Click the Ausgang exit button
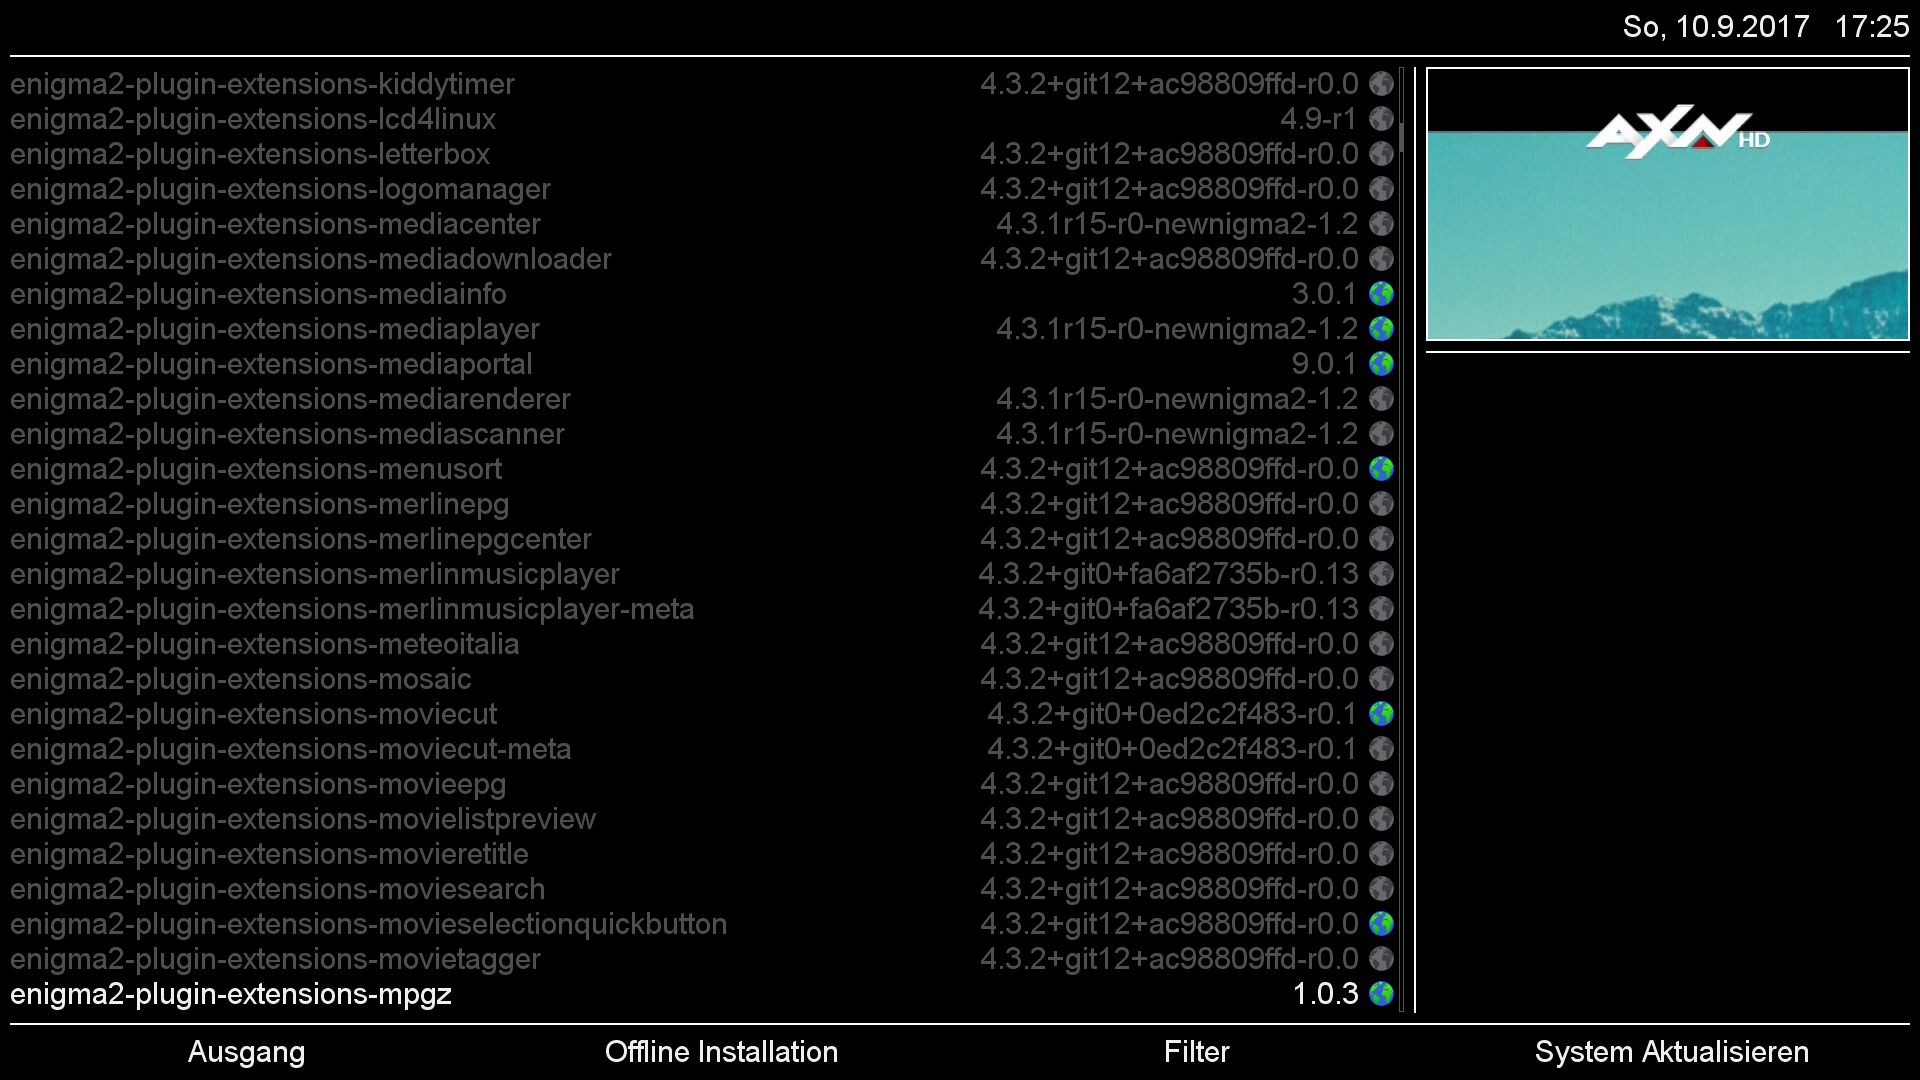Image resolution: width=1920 pixels, height=1080 pixels. 247,1052
